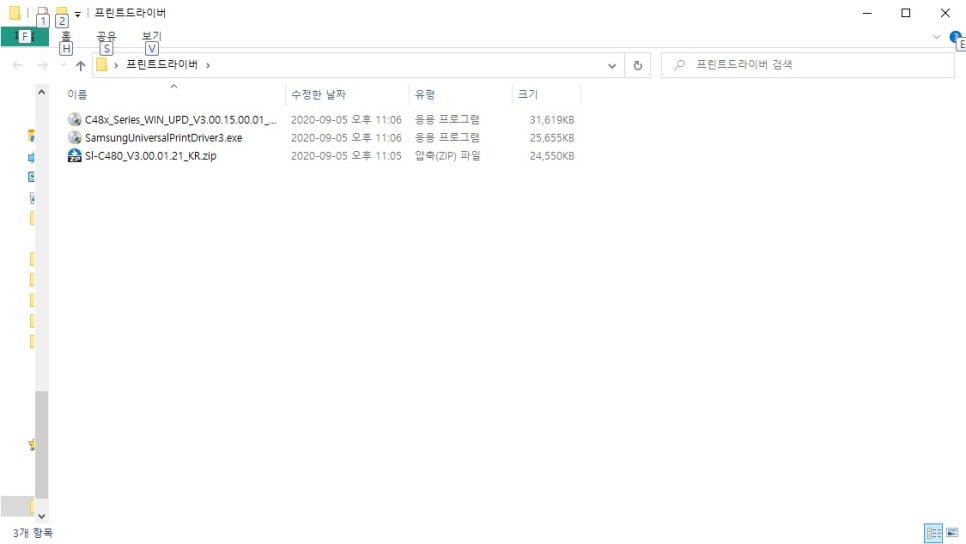This screenshot has height=544, width=966.
Task: Select file C48x_Series_WIN_UPD_V3.00.15.00.01
Action: tap(181, 120)
